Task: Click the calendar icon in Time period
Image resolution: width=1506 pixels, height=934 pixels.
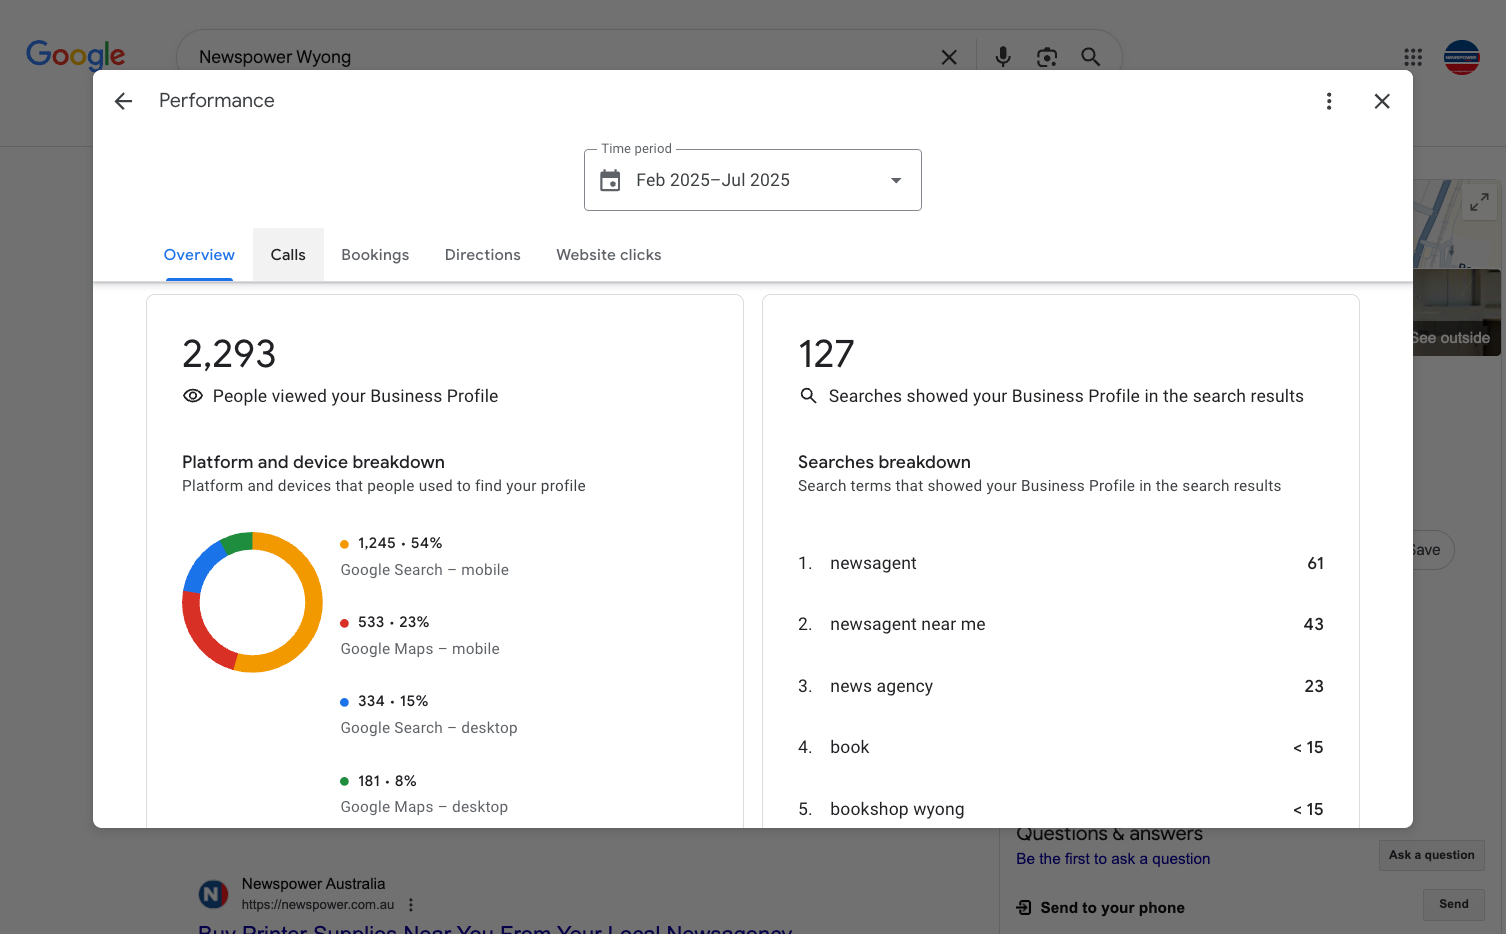Action: 610,180
